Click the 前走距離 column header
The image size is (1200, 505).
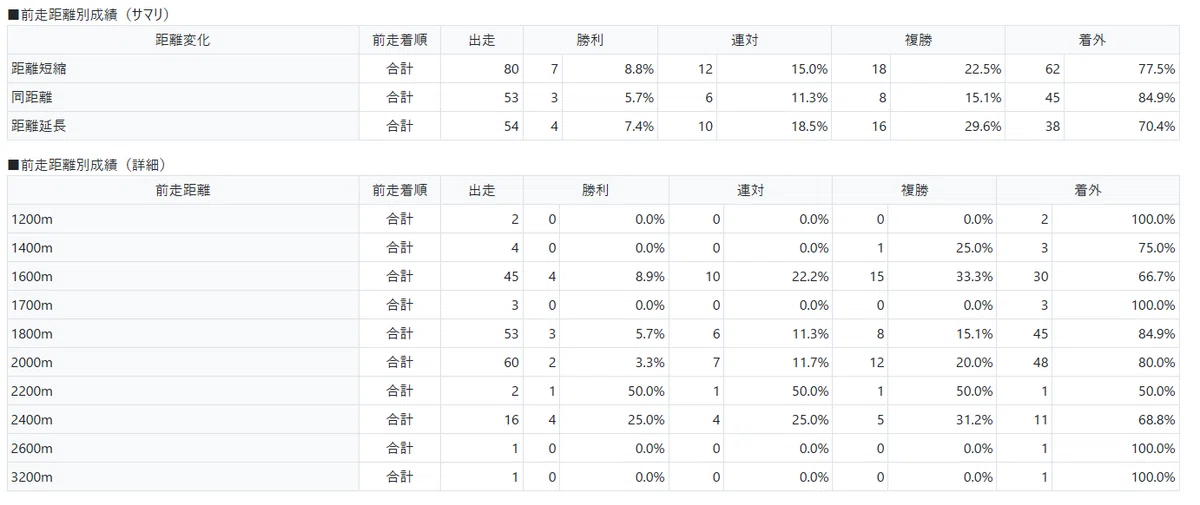pyautogui.click(x=183, y=190)
